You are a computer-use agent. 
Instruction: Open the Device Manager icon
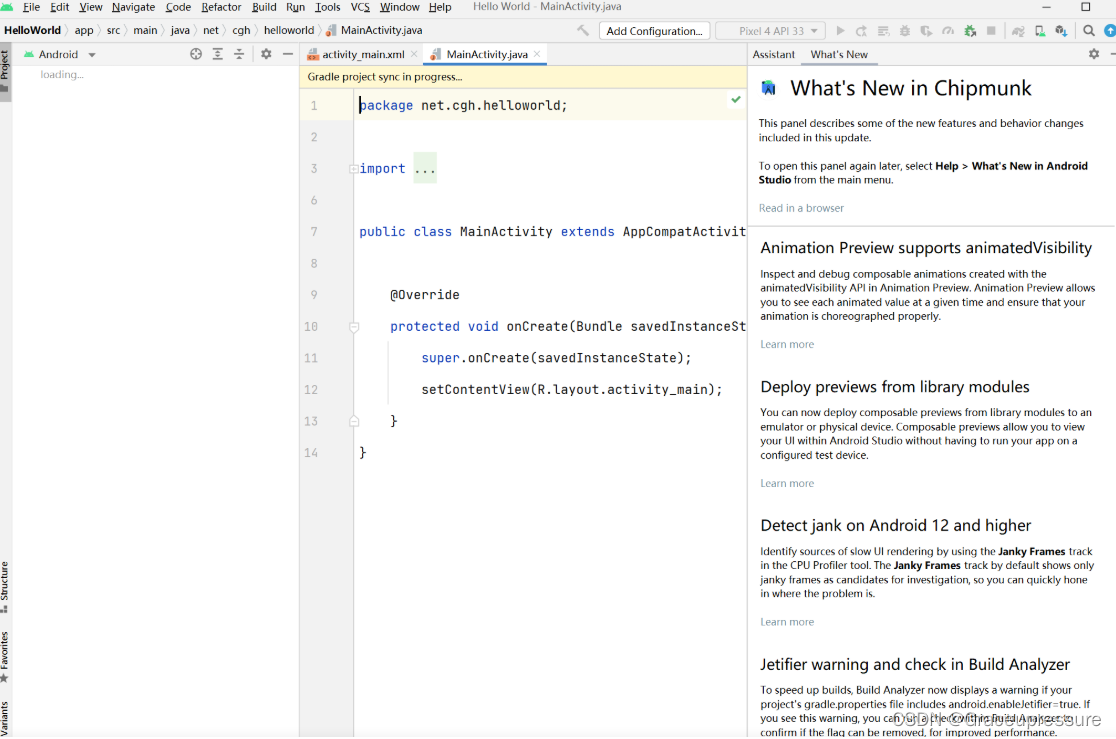[1040, 31]
